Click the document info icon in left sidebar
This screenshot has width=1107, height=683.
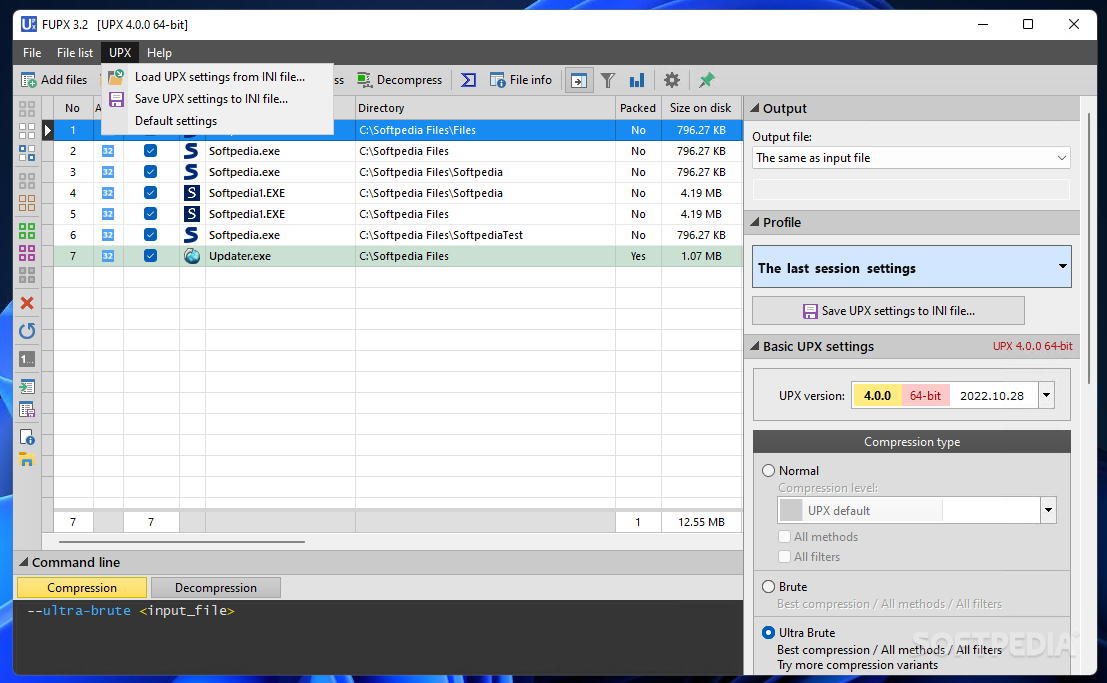point(27,437)
